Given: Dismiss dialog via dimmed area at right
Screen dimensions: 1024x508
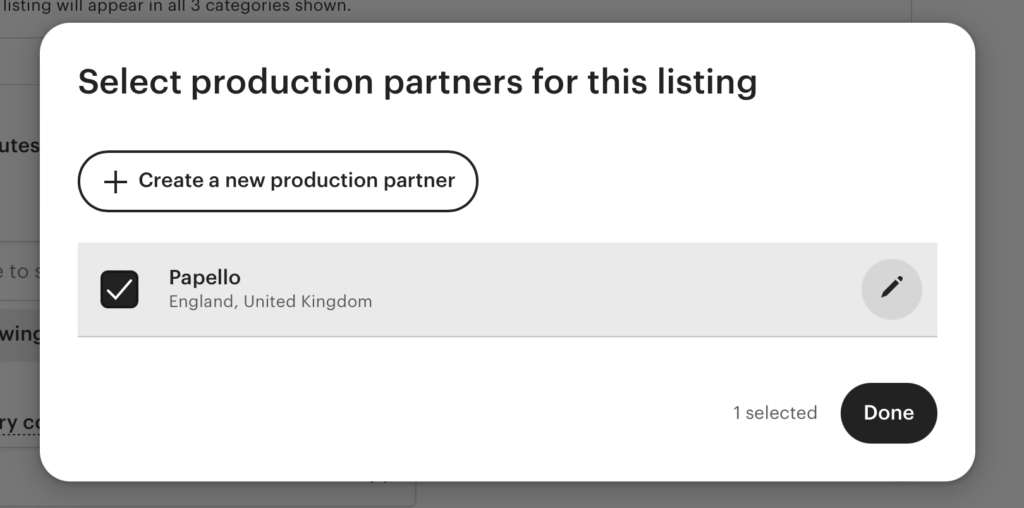Looking at the screenshot, I should tap(1000, 261).
